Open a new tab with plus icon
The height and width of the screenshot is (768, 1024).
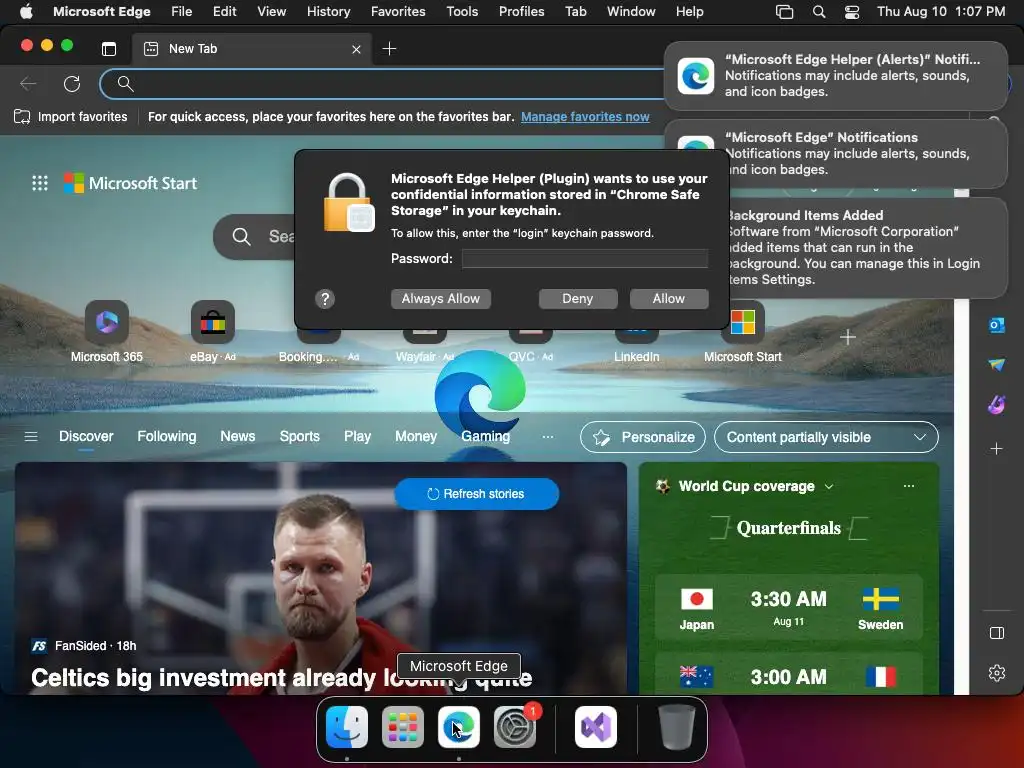(389, 49)
